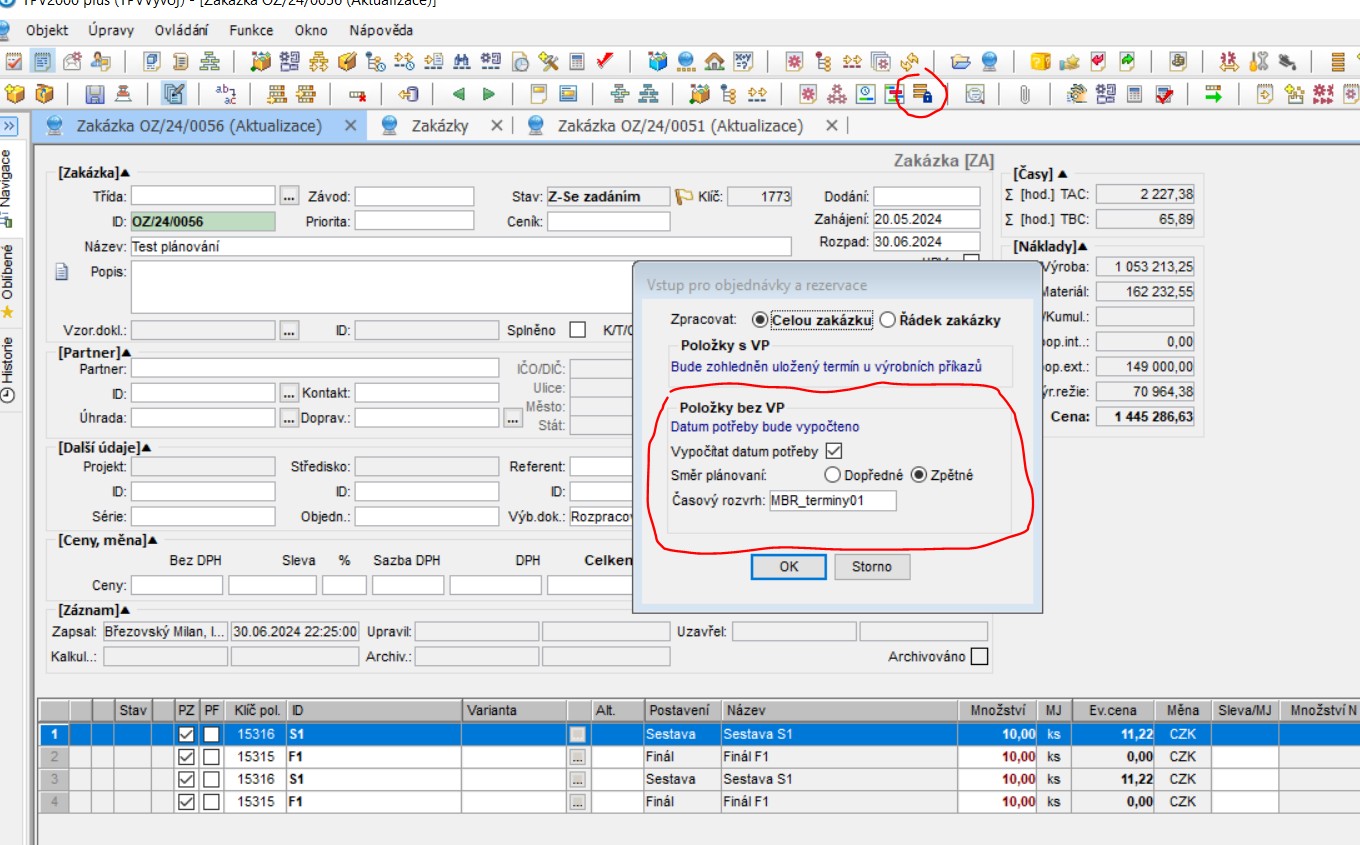Confirm the dialog with OK
1360x845 pixels.
[789, 566]
